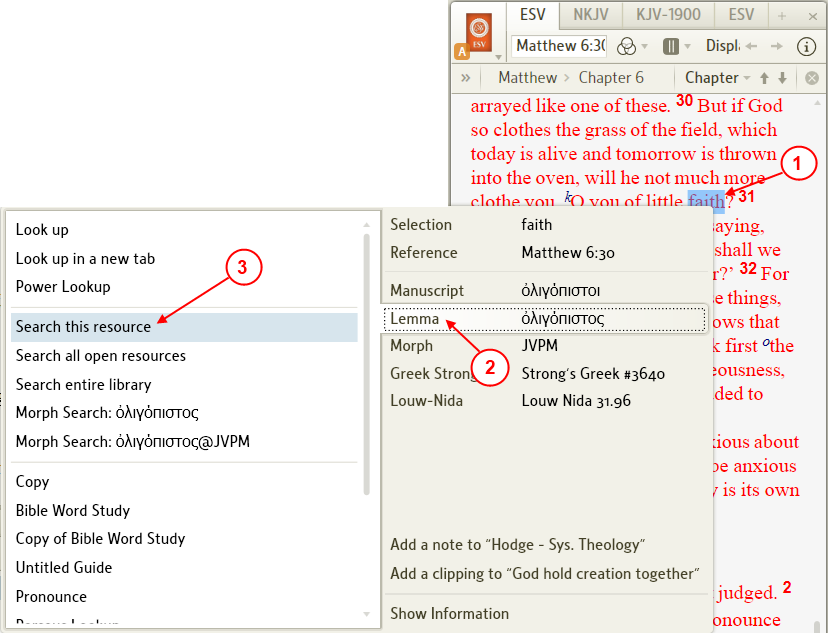This screenshot has height=633, width=828.
Task: Go back with the left arrow
Action: click(751, 46)
